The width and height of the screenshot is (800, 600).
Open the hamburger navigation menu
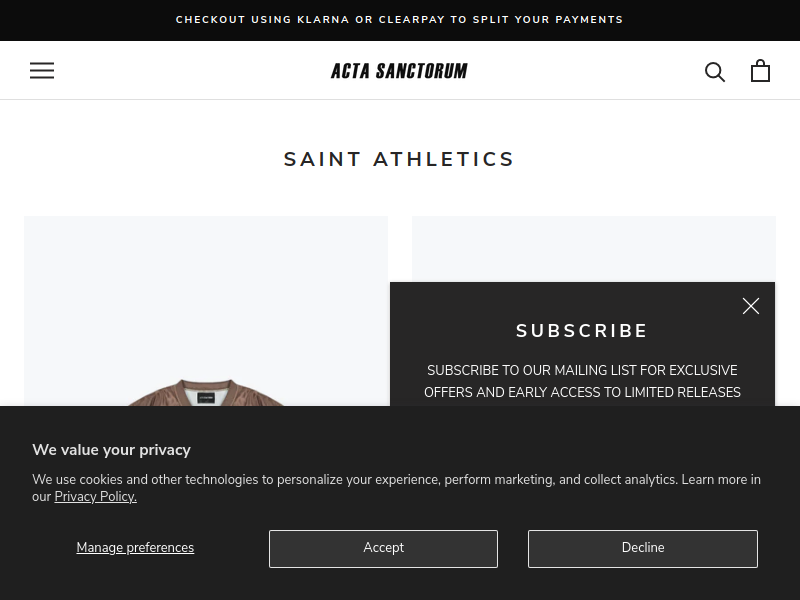tap(42, 70)
